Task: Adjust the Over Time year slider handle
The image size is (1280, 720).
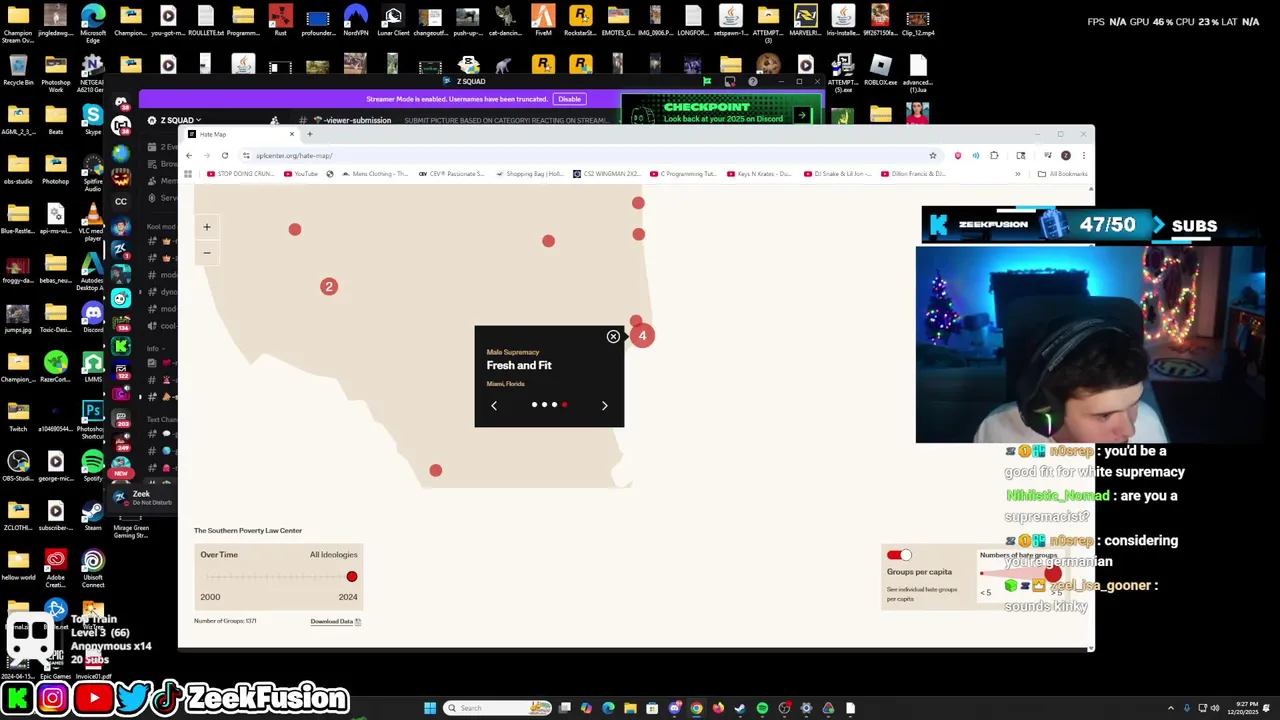Action: coord(352,577)
